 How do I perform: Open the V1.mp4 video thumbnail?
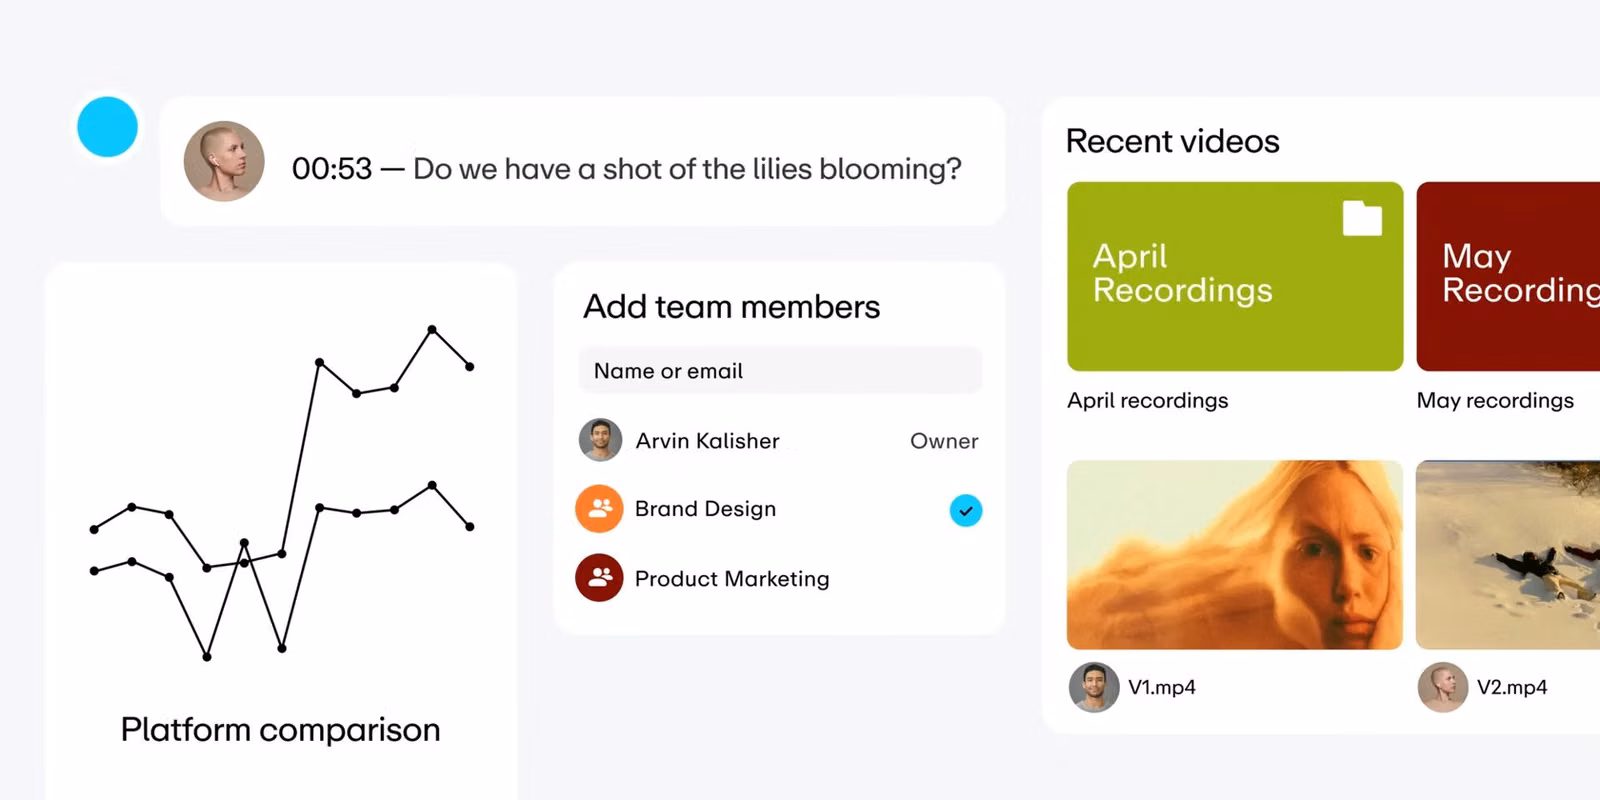pyautogui.click(x=1234, y=554)
